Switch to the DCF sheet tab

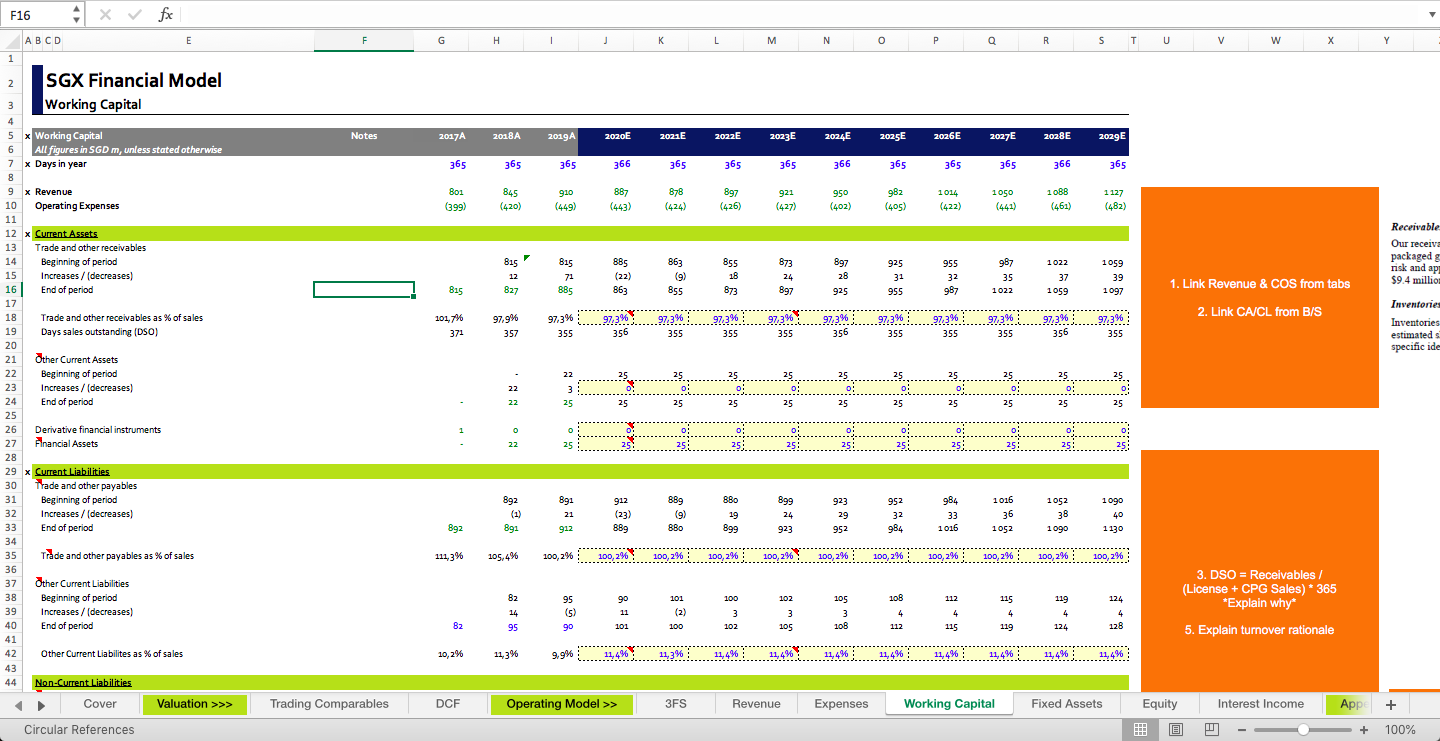tap(448, 704)
